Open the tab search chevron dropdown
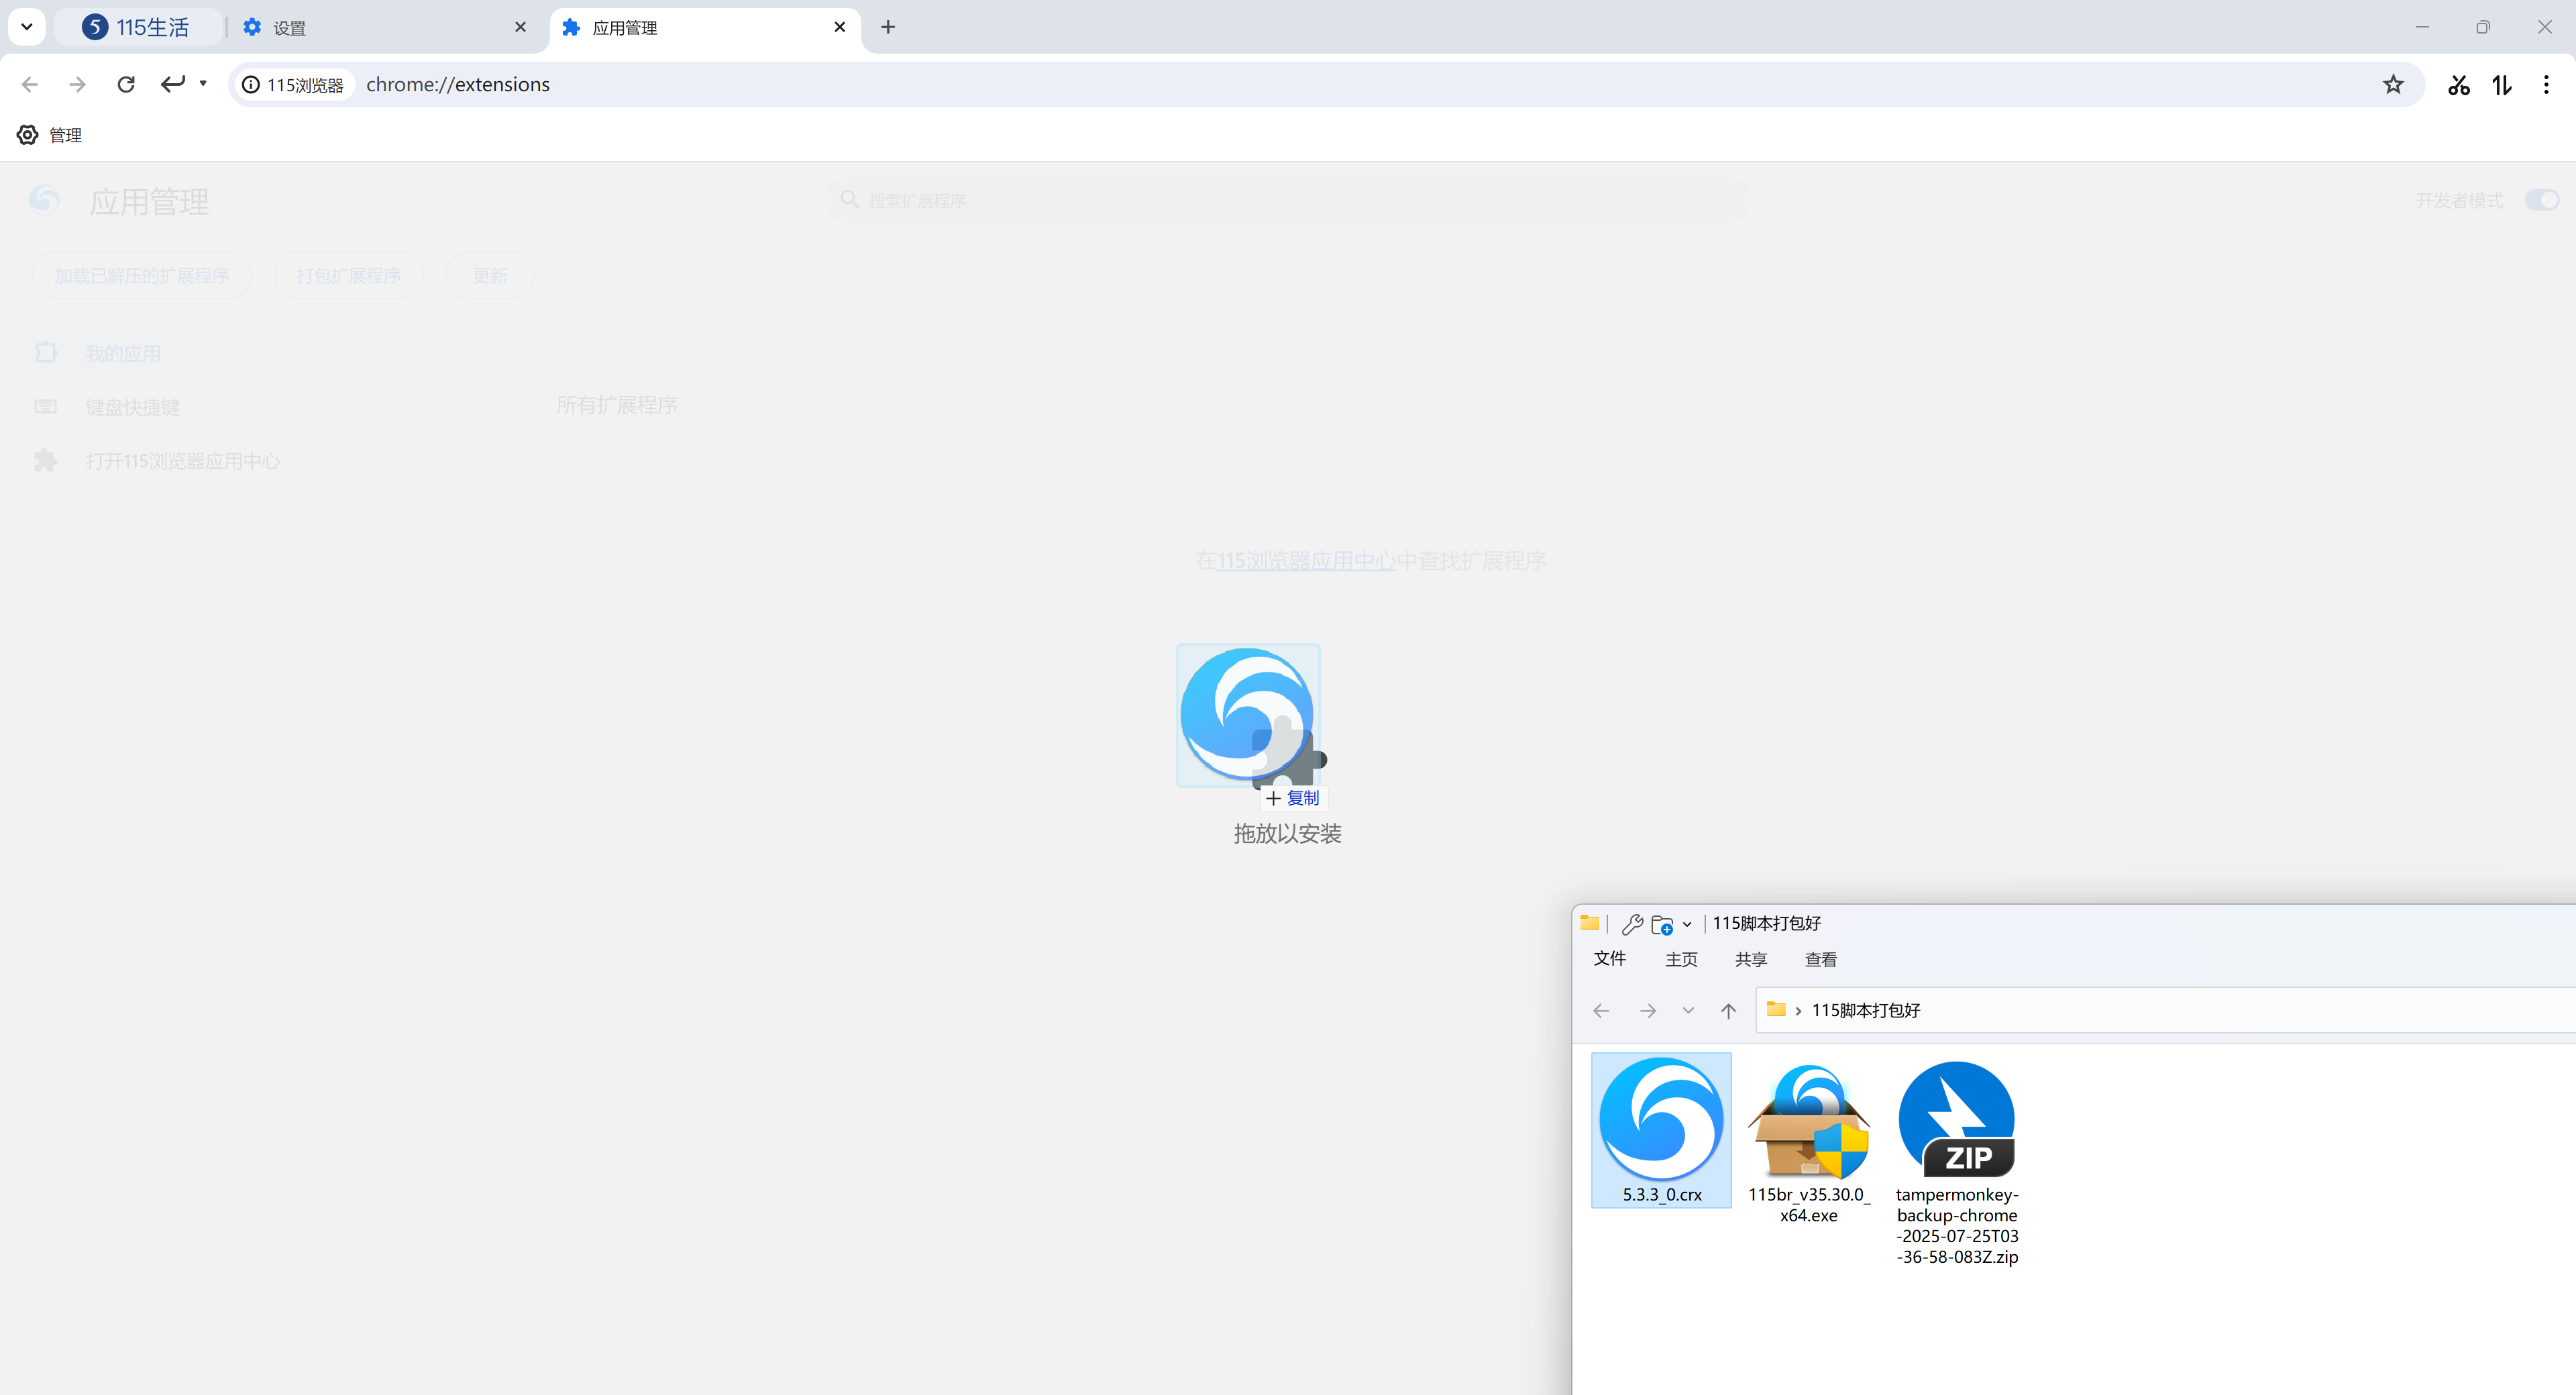Screen dimensions: 2576x1395 pyautogui.click(x=27, y=27)
